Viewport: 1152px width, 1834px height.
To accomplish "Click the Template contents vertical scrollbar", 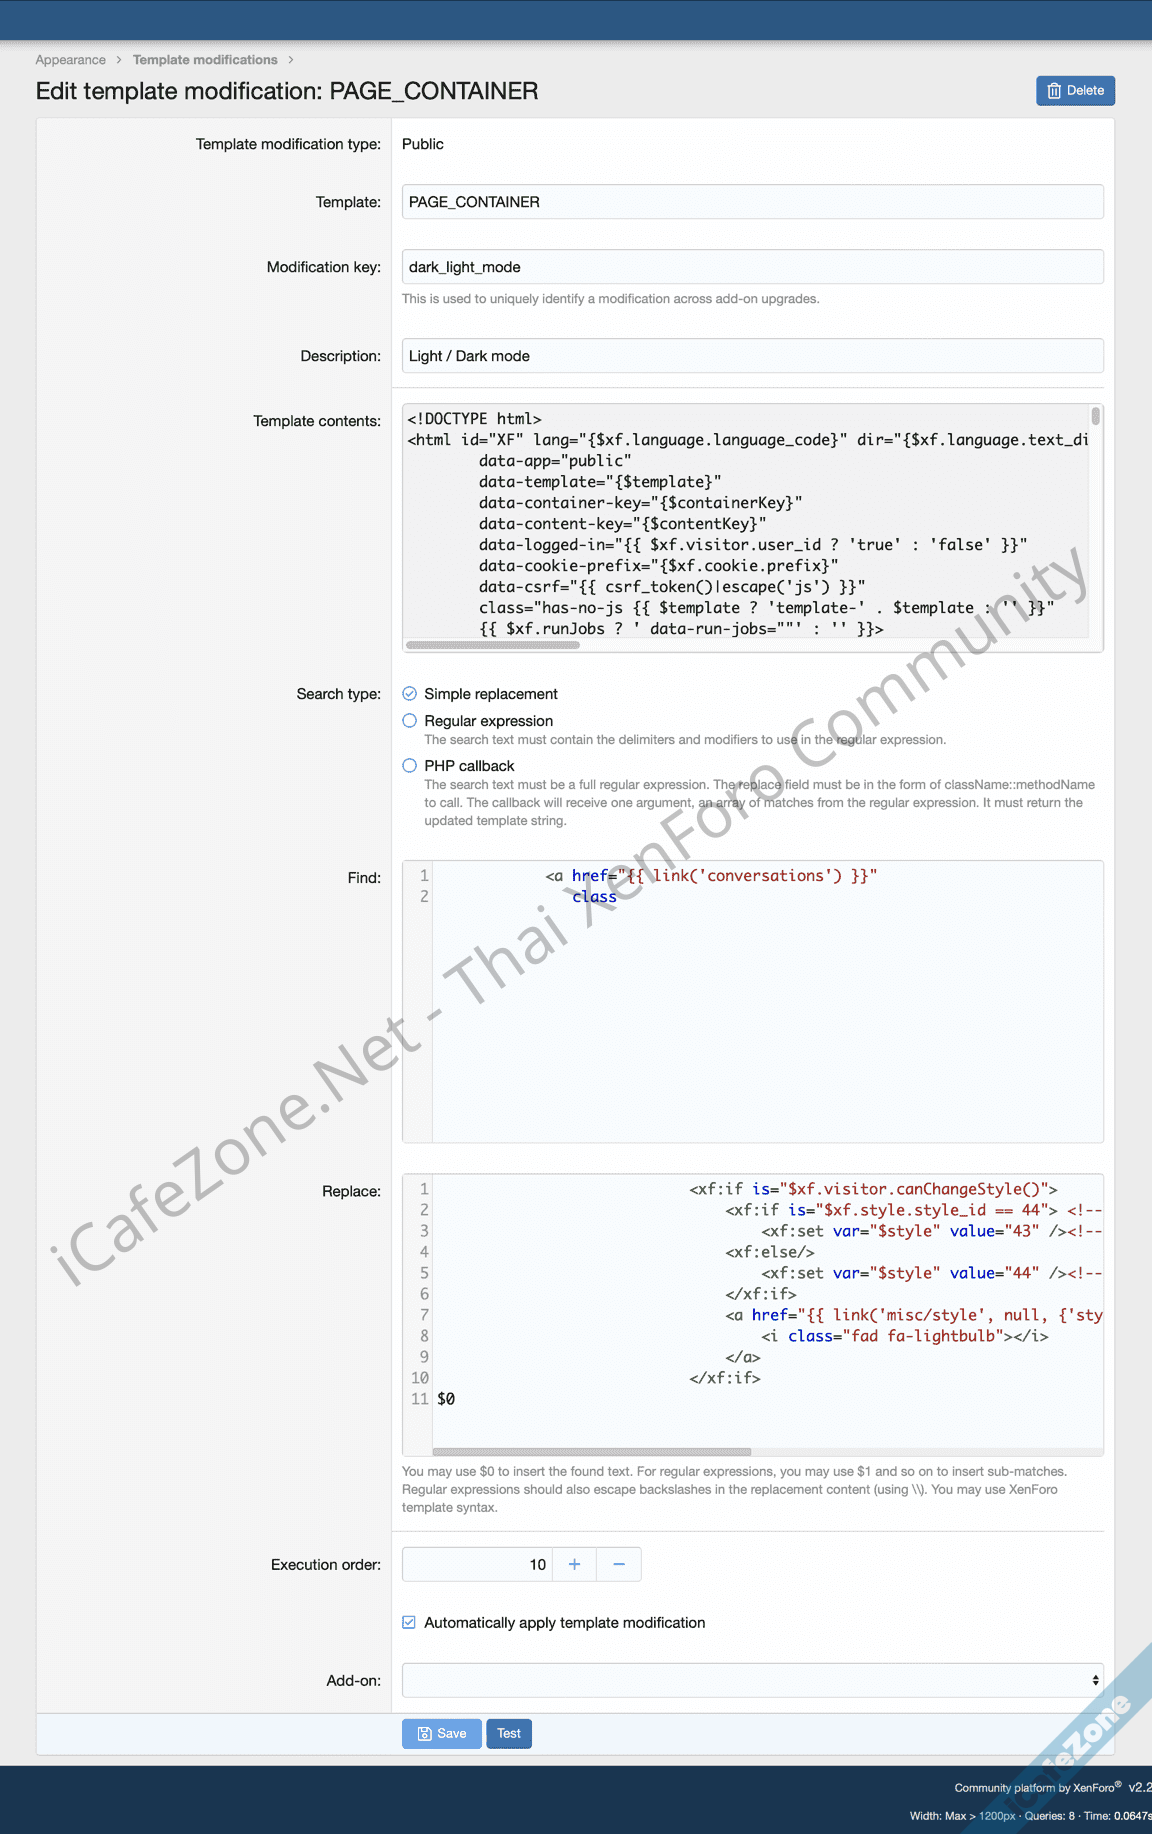I will pos(1096,416).
